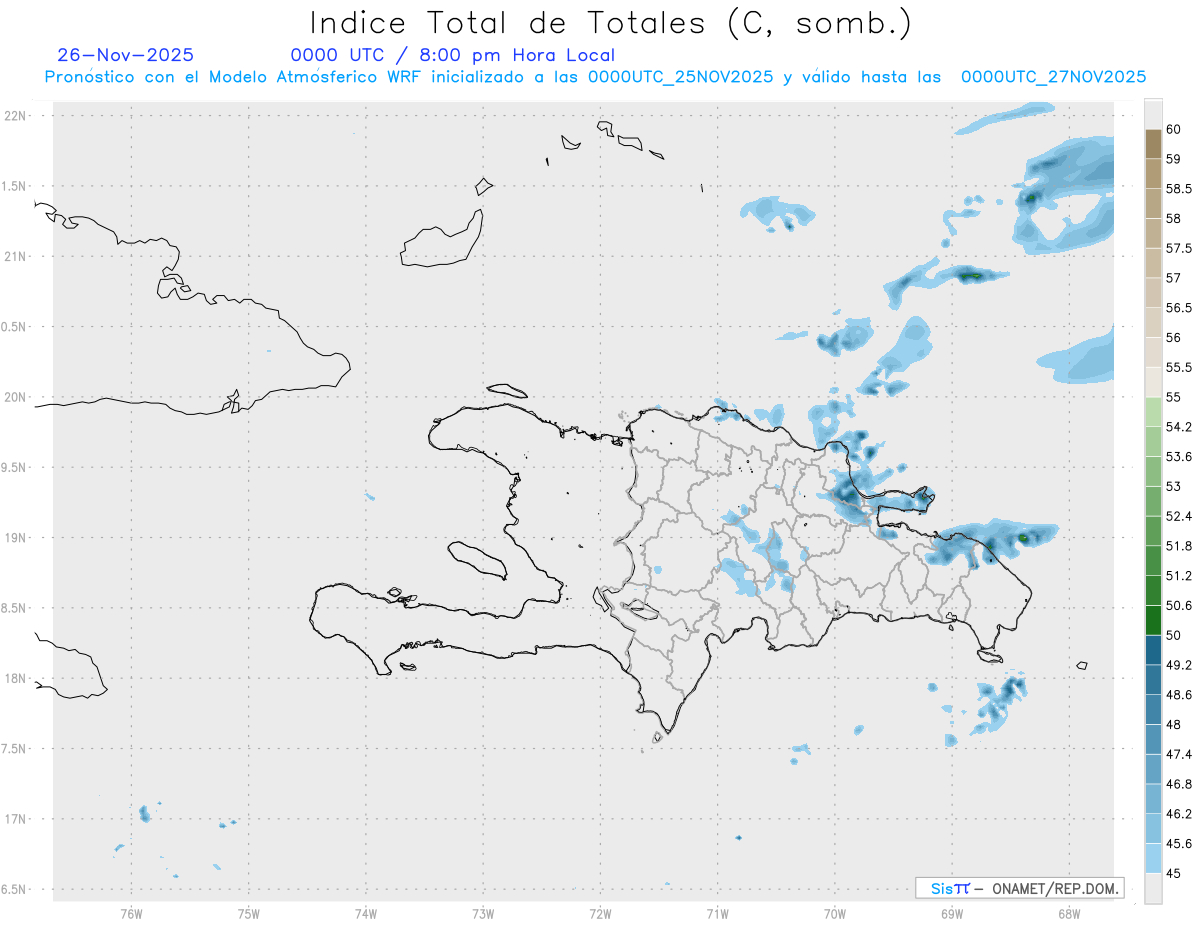Click the 68W longitude label

coord(1069,913)
